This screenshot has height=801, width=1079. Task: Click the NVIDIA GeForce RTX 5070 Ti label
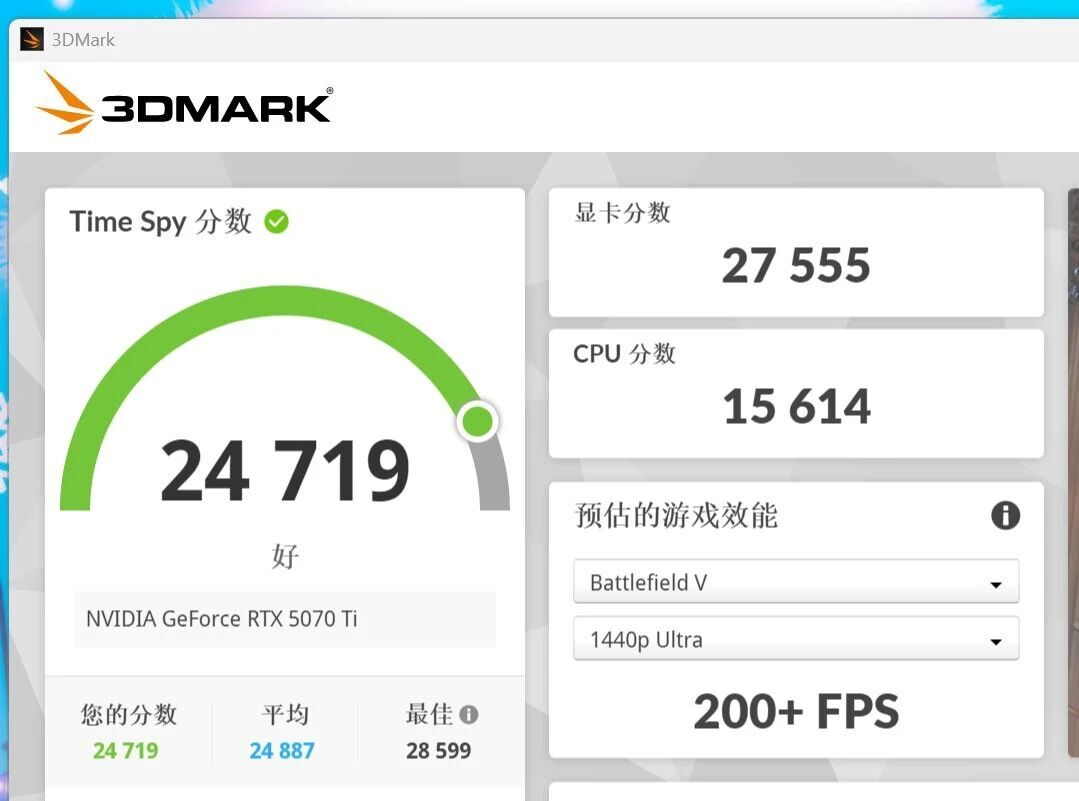[222, 619]
